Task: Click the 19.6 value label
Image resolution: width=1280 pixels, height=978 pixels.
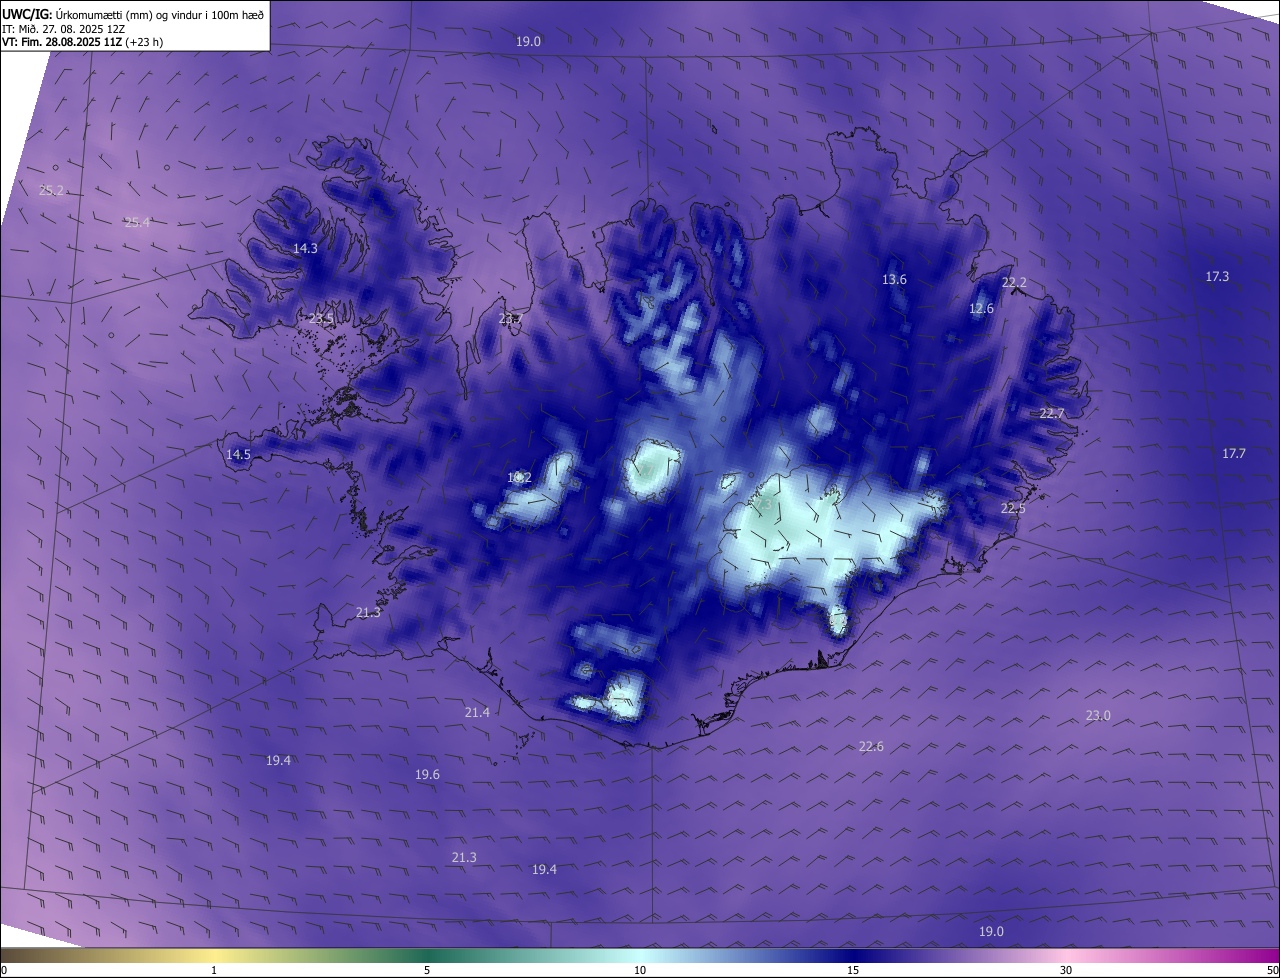Action: 427,774
